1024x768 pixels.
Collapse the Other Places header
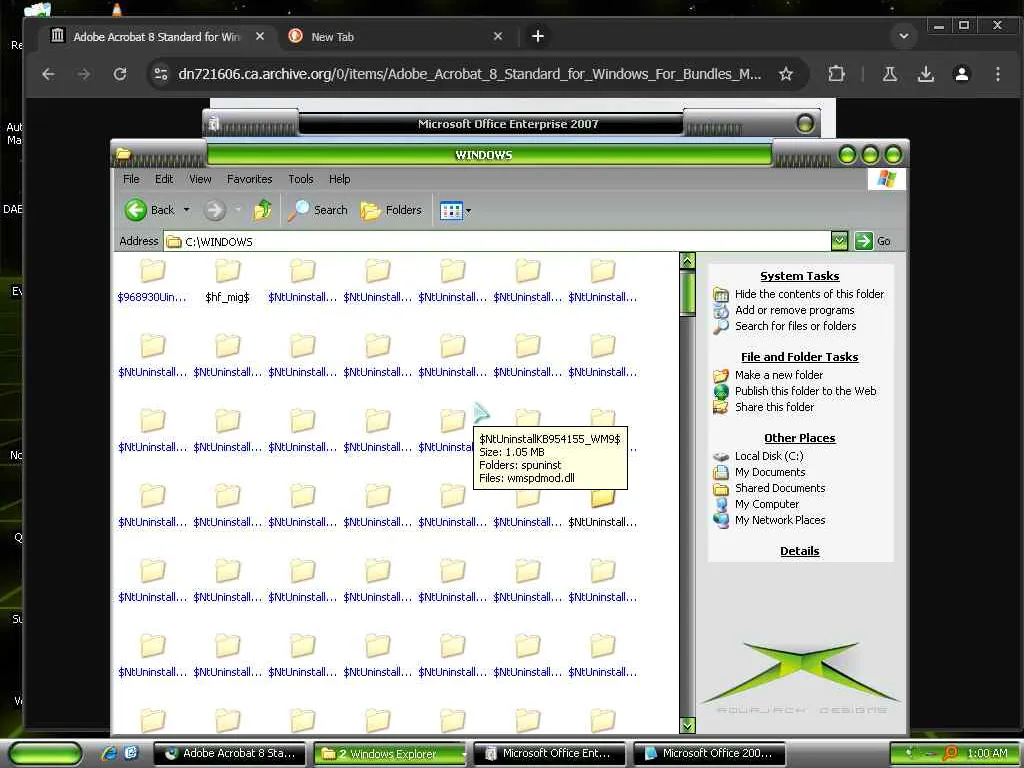pyautogui.click(x=799, y=438)
